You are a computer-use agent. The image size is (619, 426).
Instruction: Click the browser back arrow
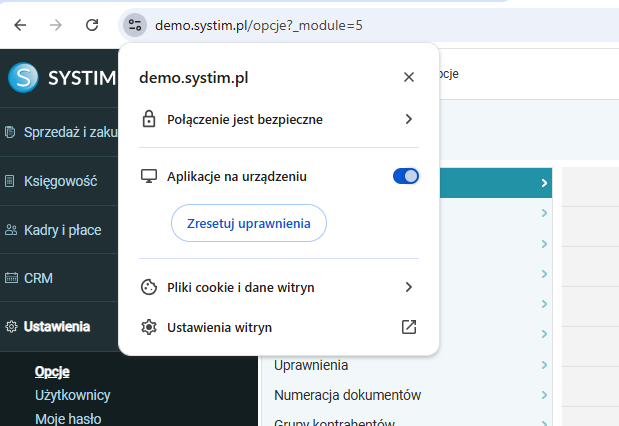(x=21, y=24)
